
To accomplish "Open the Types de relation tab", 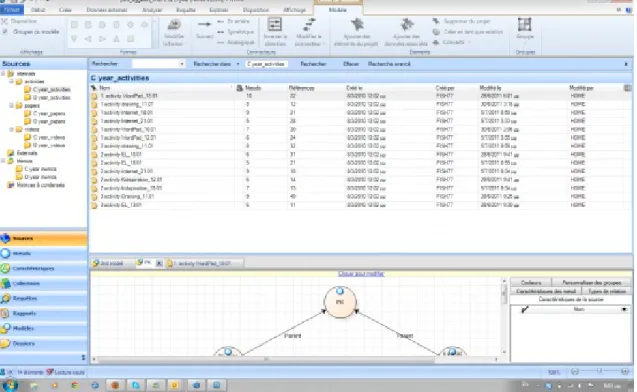I will (607, 291).
